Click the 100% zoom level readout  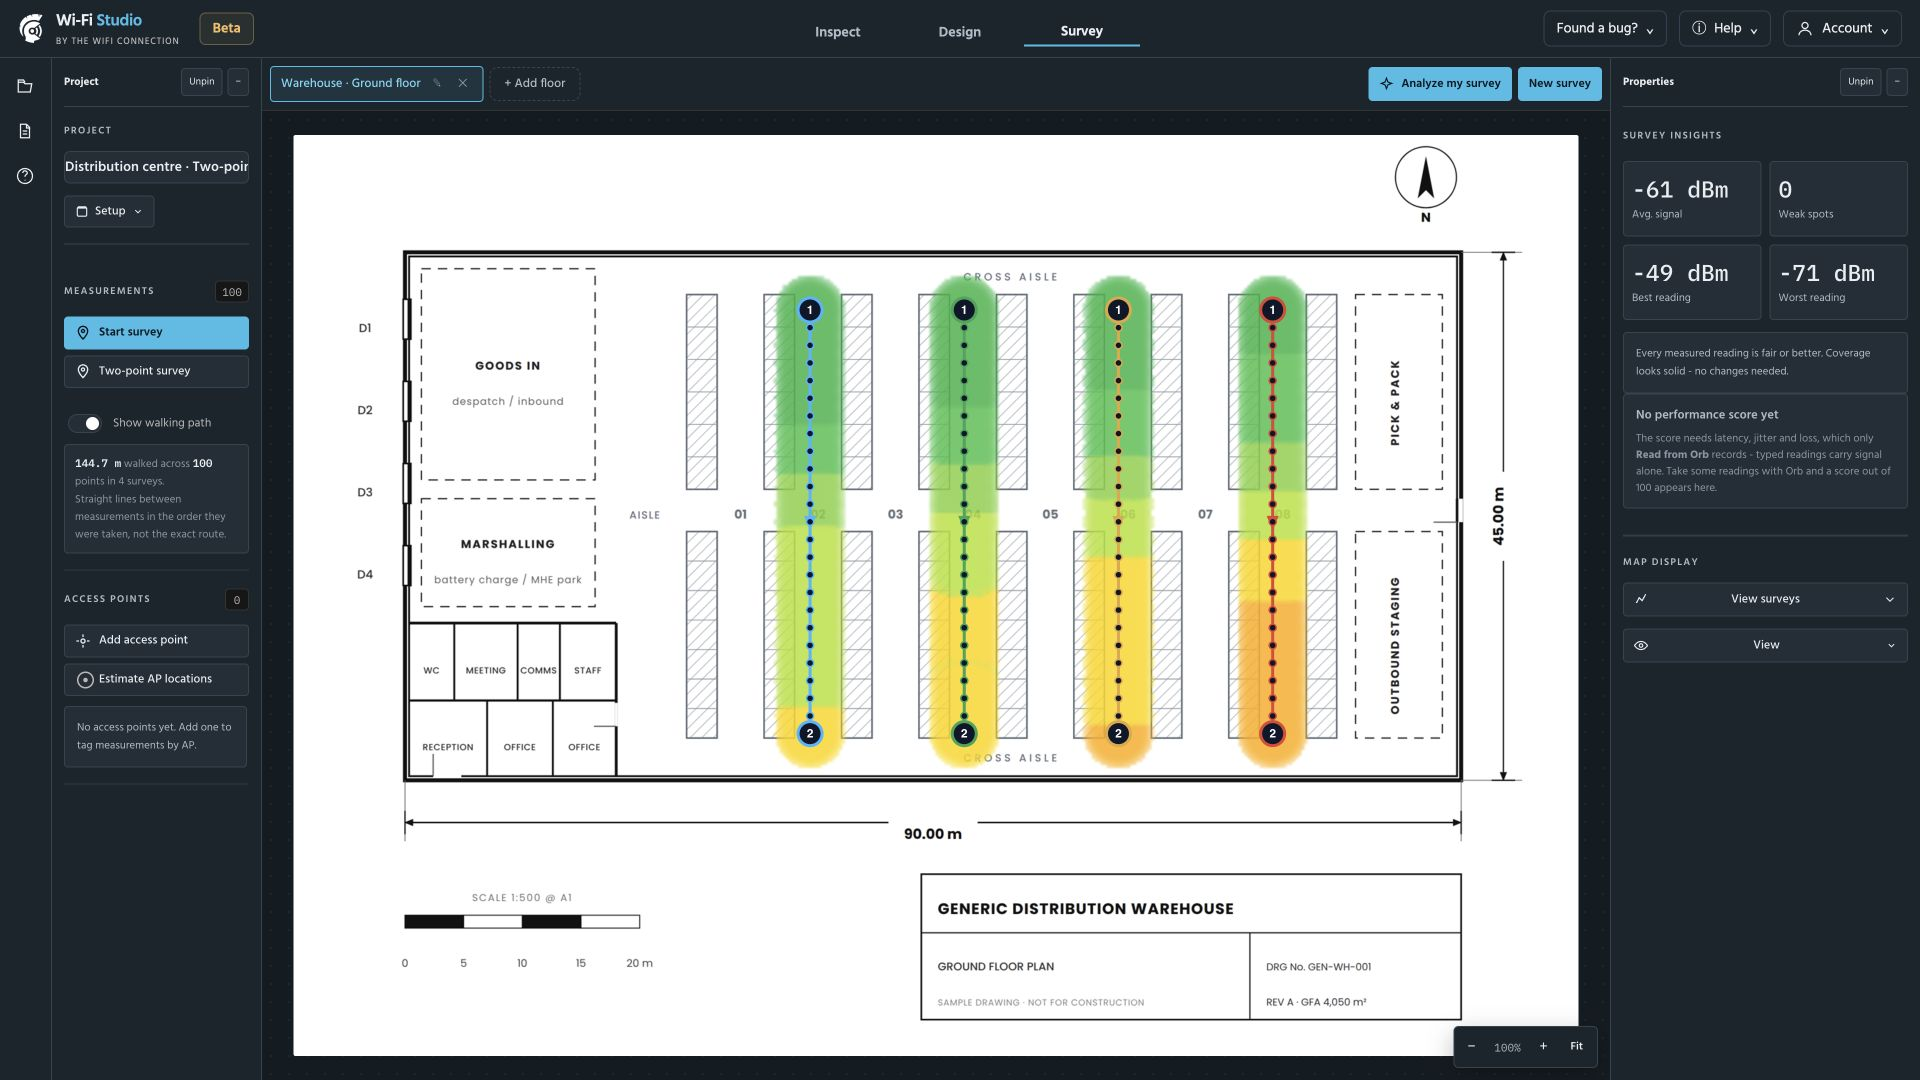tap(1507, 1047)
